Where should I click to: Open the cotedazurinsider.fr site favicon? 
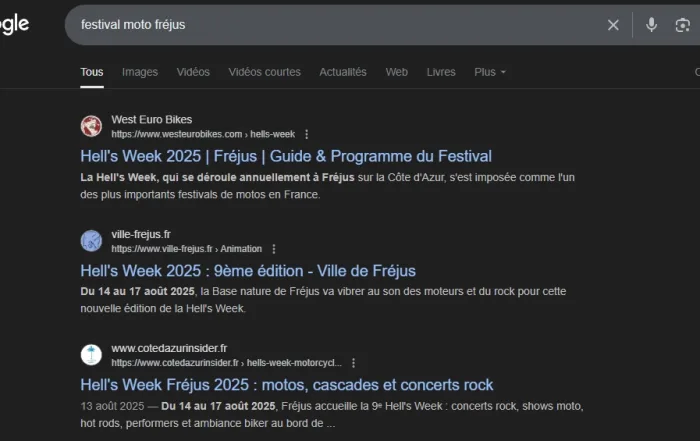pyautogui.click(x=91, y=355)
